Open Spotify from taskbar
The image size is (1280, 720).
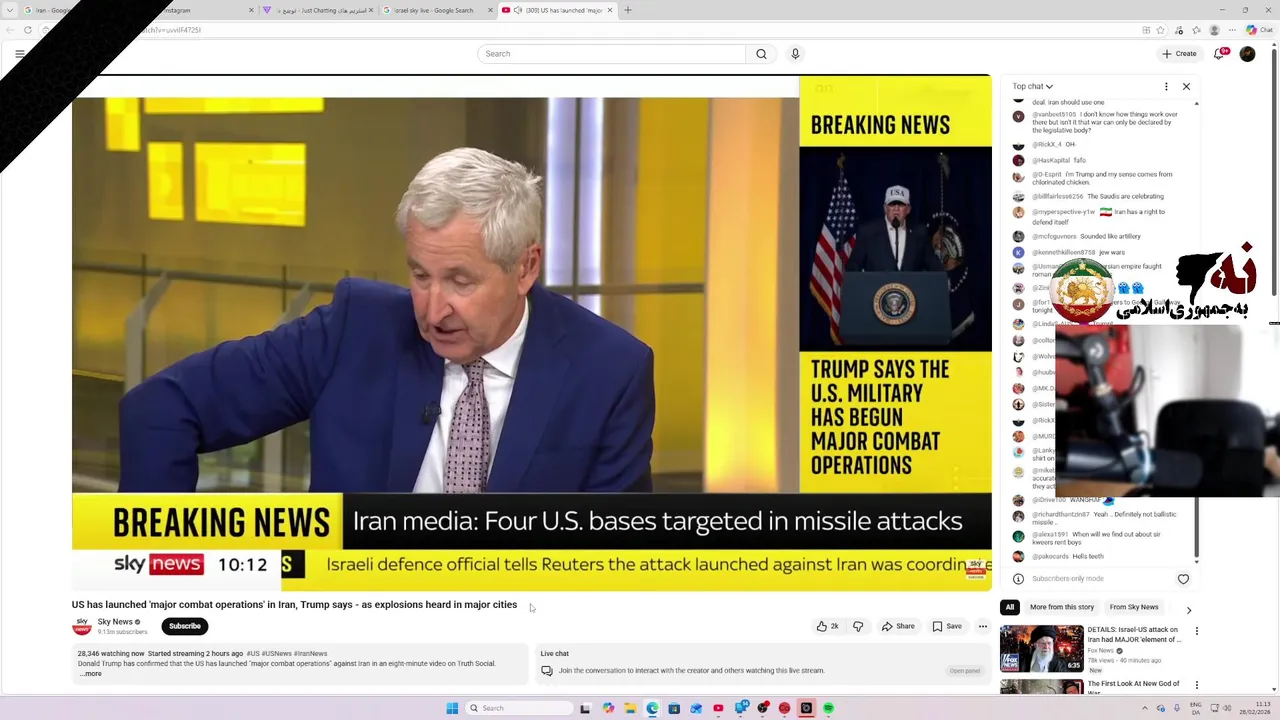point(828,708)
